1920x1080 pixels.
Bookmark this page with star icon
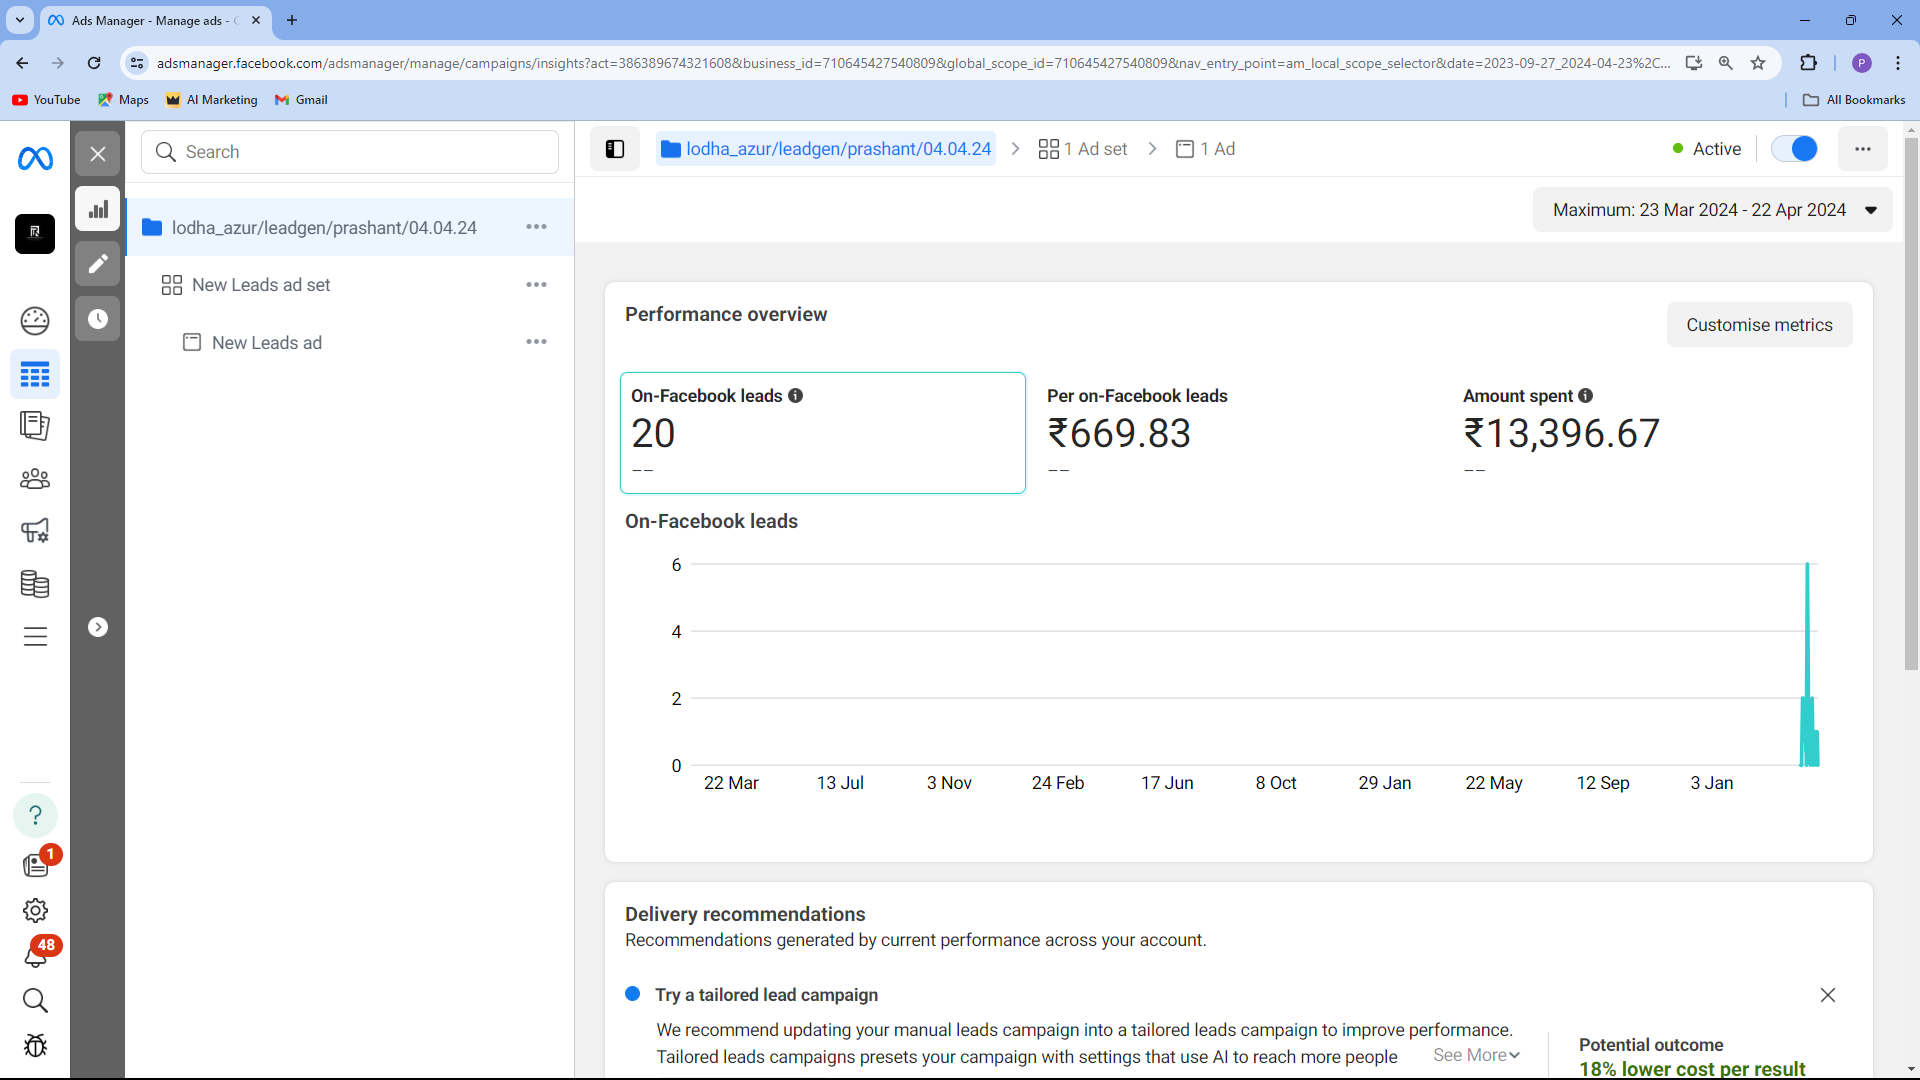click(1758, 63)
